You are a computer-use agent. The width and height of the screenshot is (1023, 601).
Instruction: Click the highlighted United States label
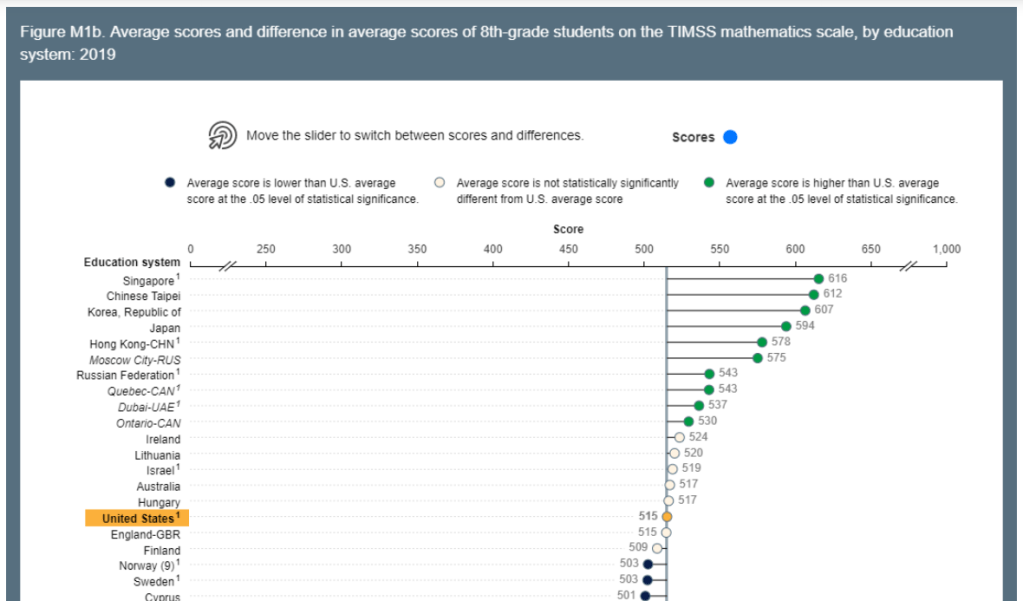[137, 518]
